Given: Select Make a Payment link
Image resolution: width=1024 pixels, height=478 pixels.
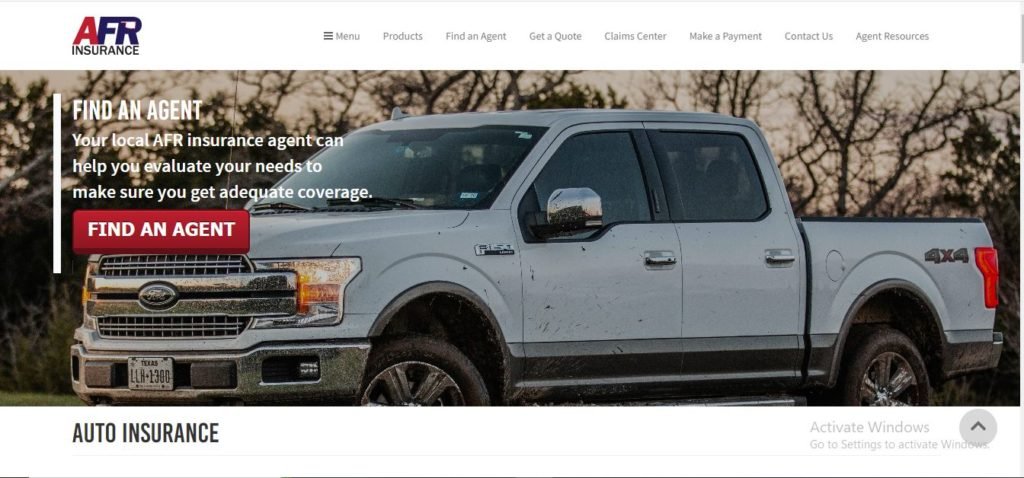Looking at the screenshot, I should tap(726, 36).
